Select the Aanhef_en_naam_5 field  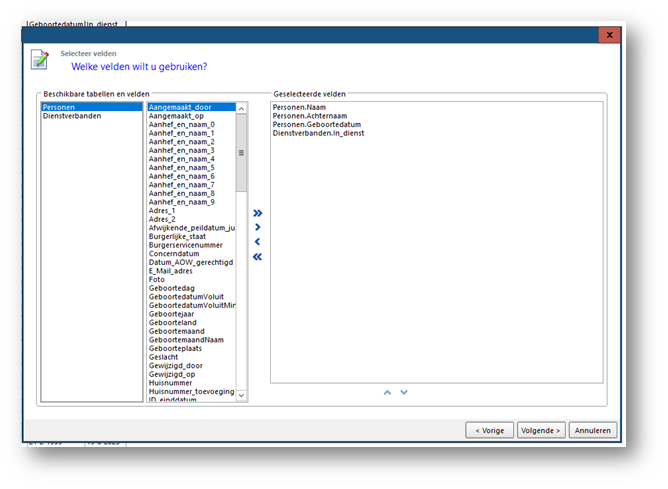191,167
